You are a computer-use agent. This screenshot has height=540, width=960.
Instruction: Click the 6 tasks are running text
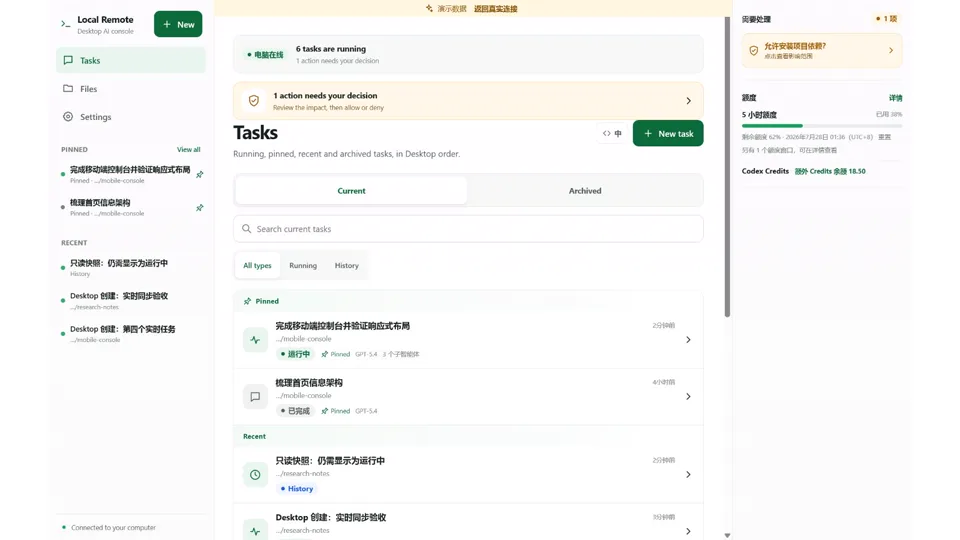331,49
